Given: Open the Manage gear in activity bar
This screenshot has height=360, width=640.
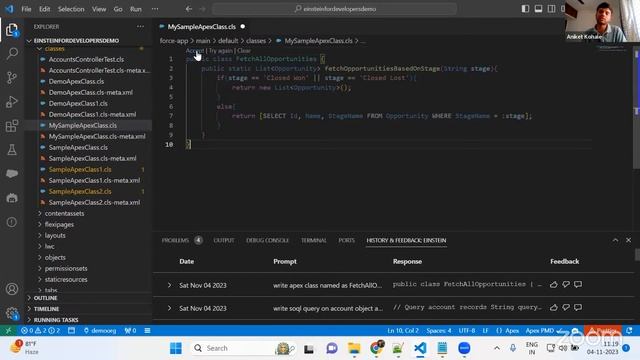Looking at the screenshot, I should pyautogui.click(x=12, y=313).
